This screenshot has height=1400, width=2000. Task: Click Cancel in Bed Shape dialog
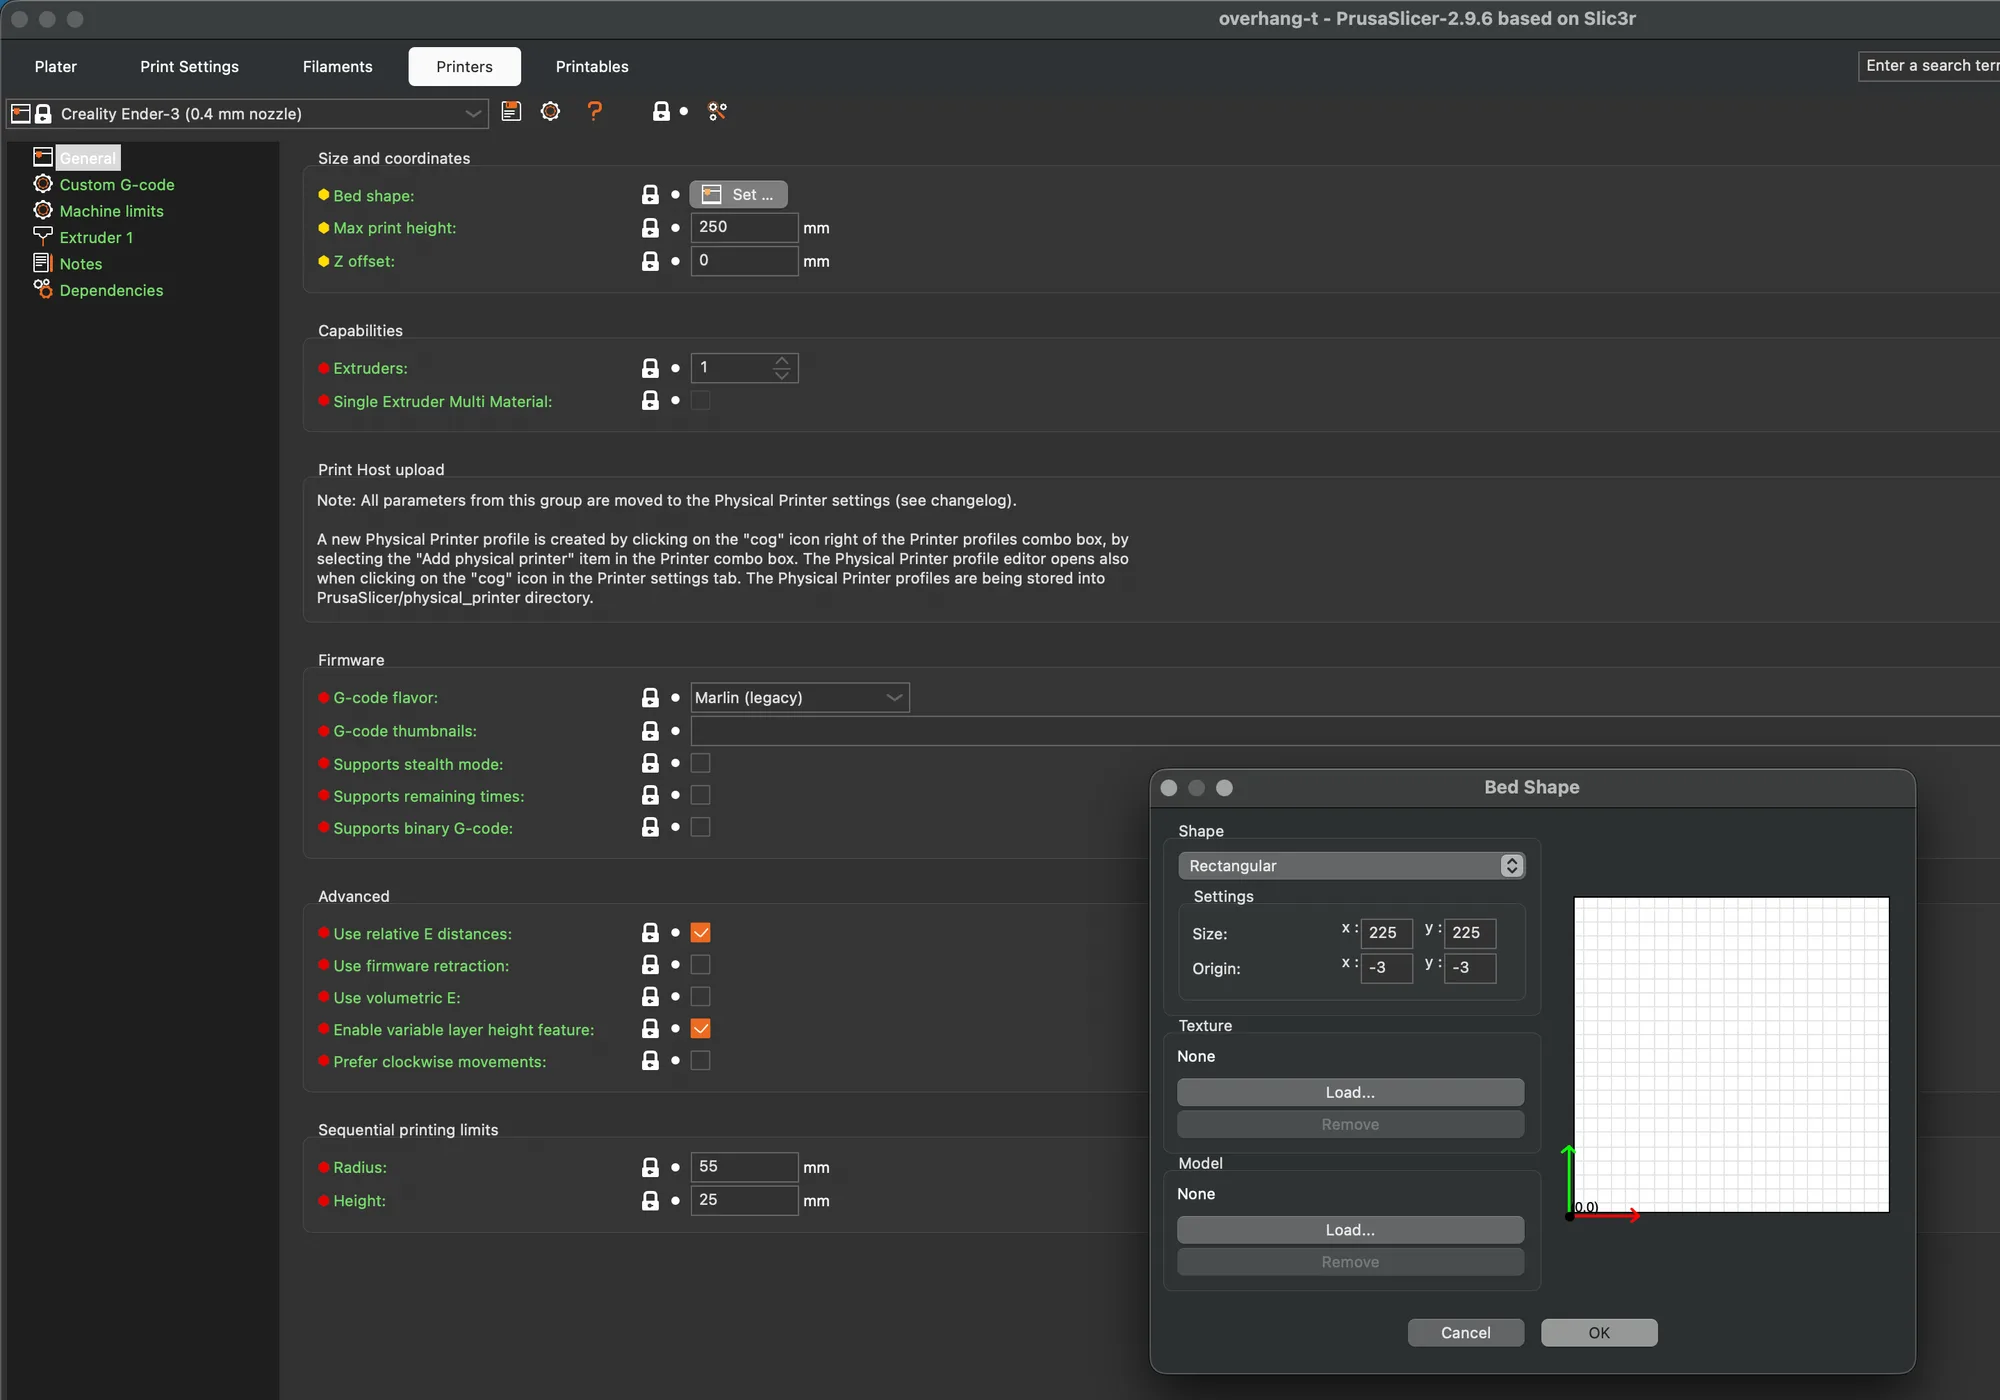tap(1465, 1333)
